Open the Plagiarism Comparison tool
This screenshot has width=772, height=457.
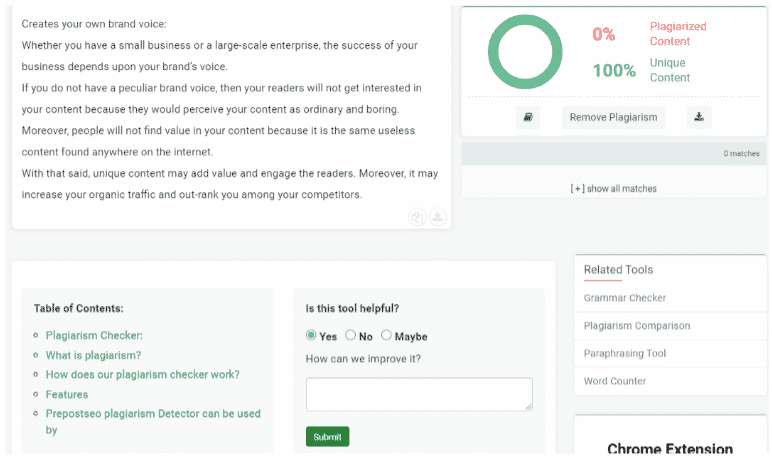637,326
